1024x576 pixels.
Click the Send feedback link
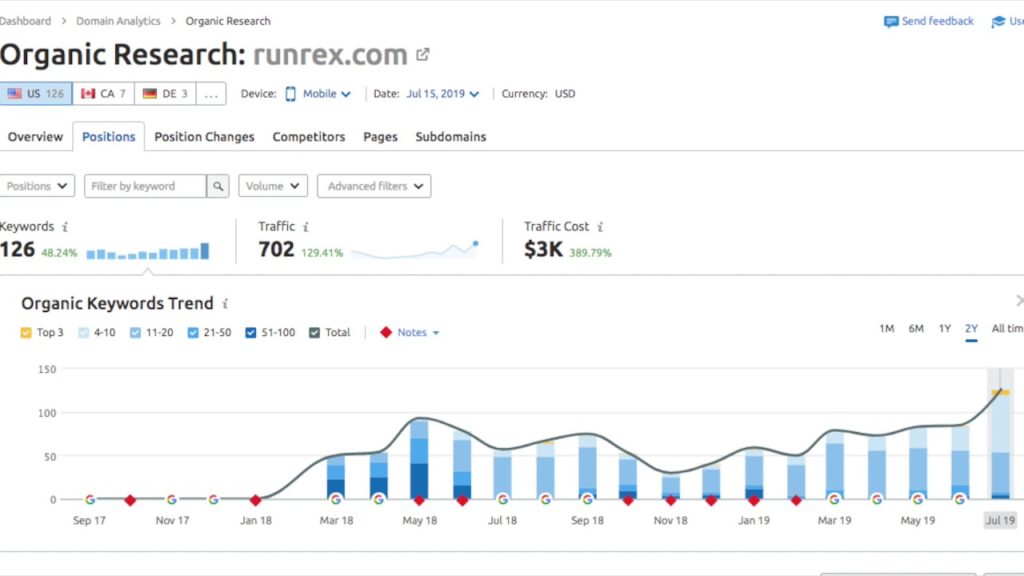(x=937, y=21)
